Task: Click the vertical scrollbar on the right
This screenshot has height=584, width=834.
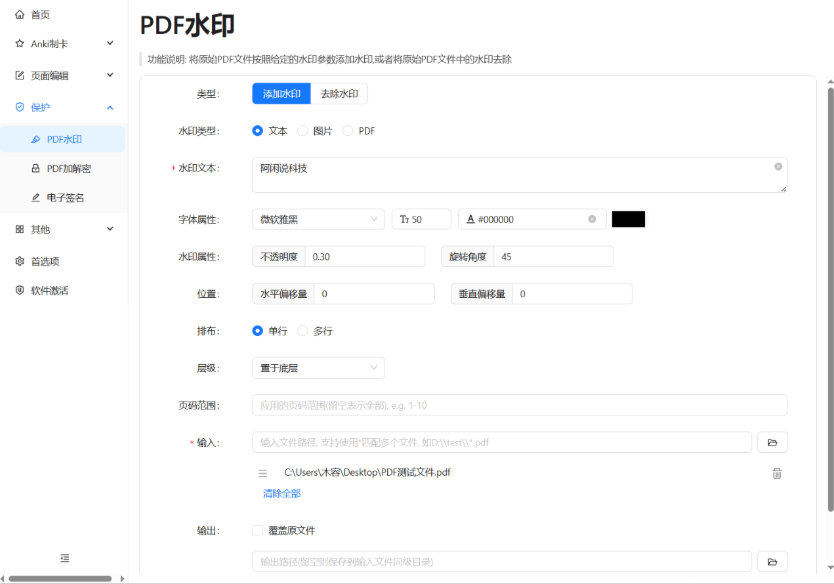Action: coord(830,299)
